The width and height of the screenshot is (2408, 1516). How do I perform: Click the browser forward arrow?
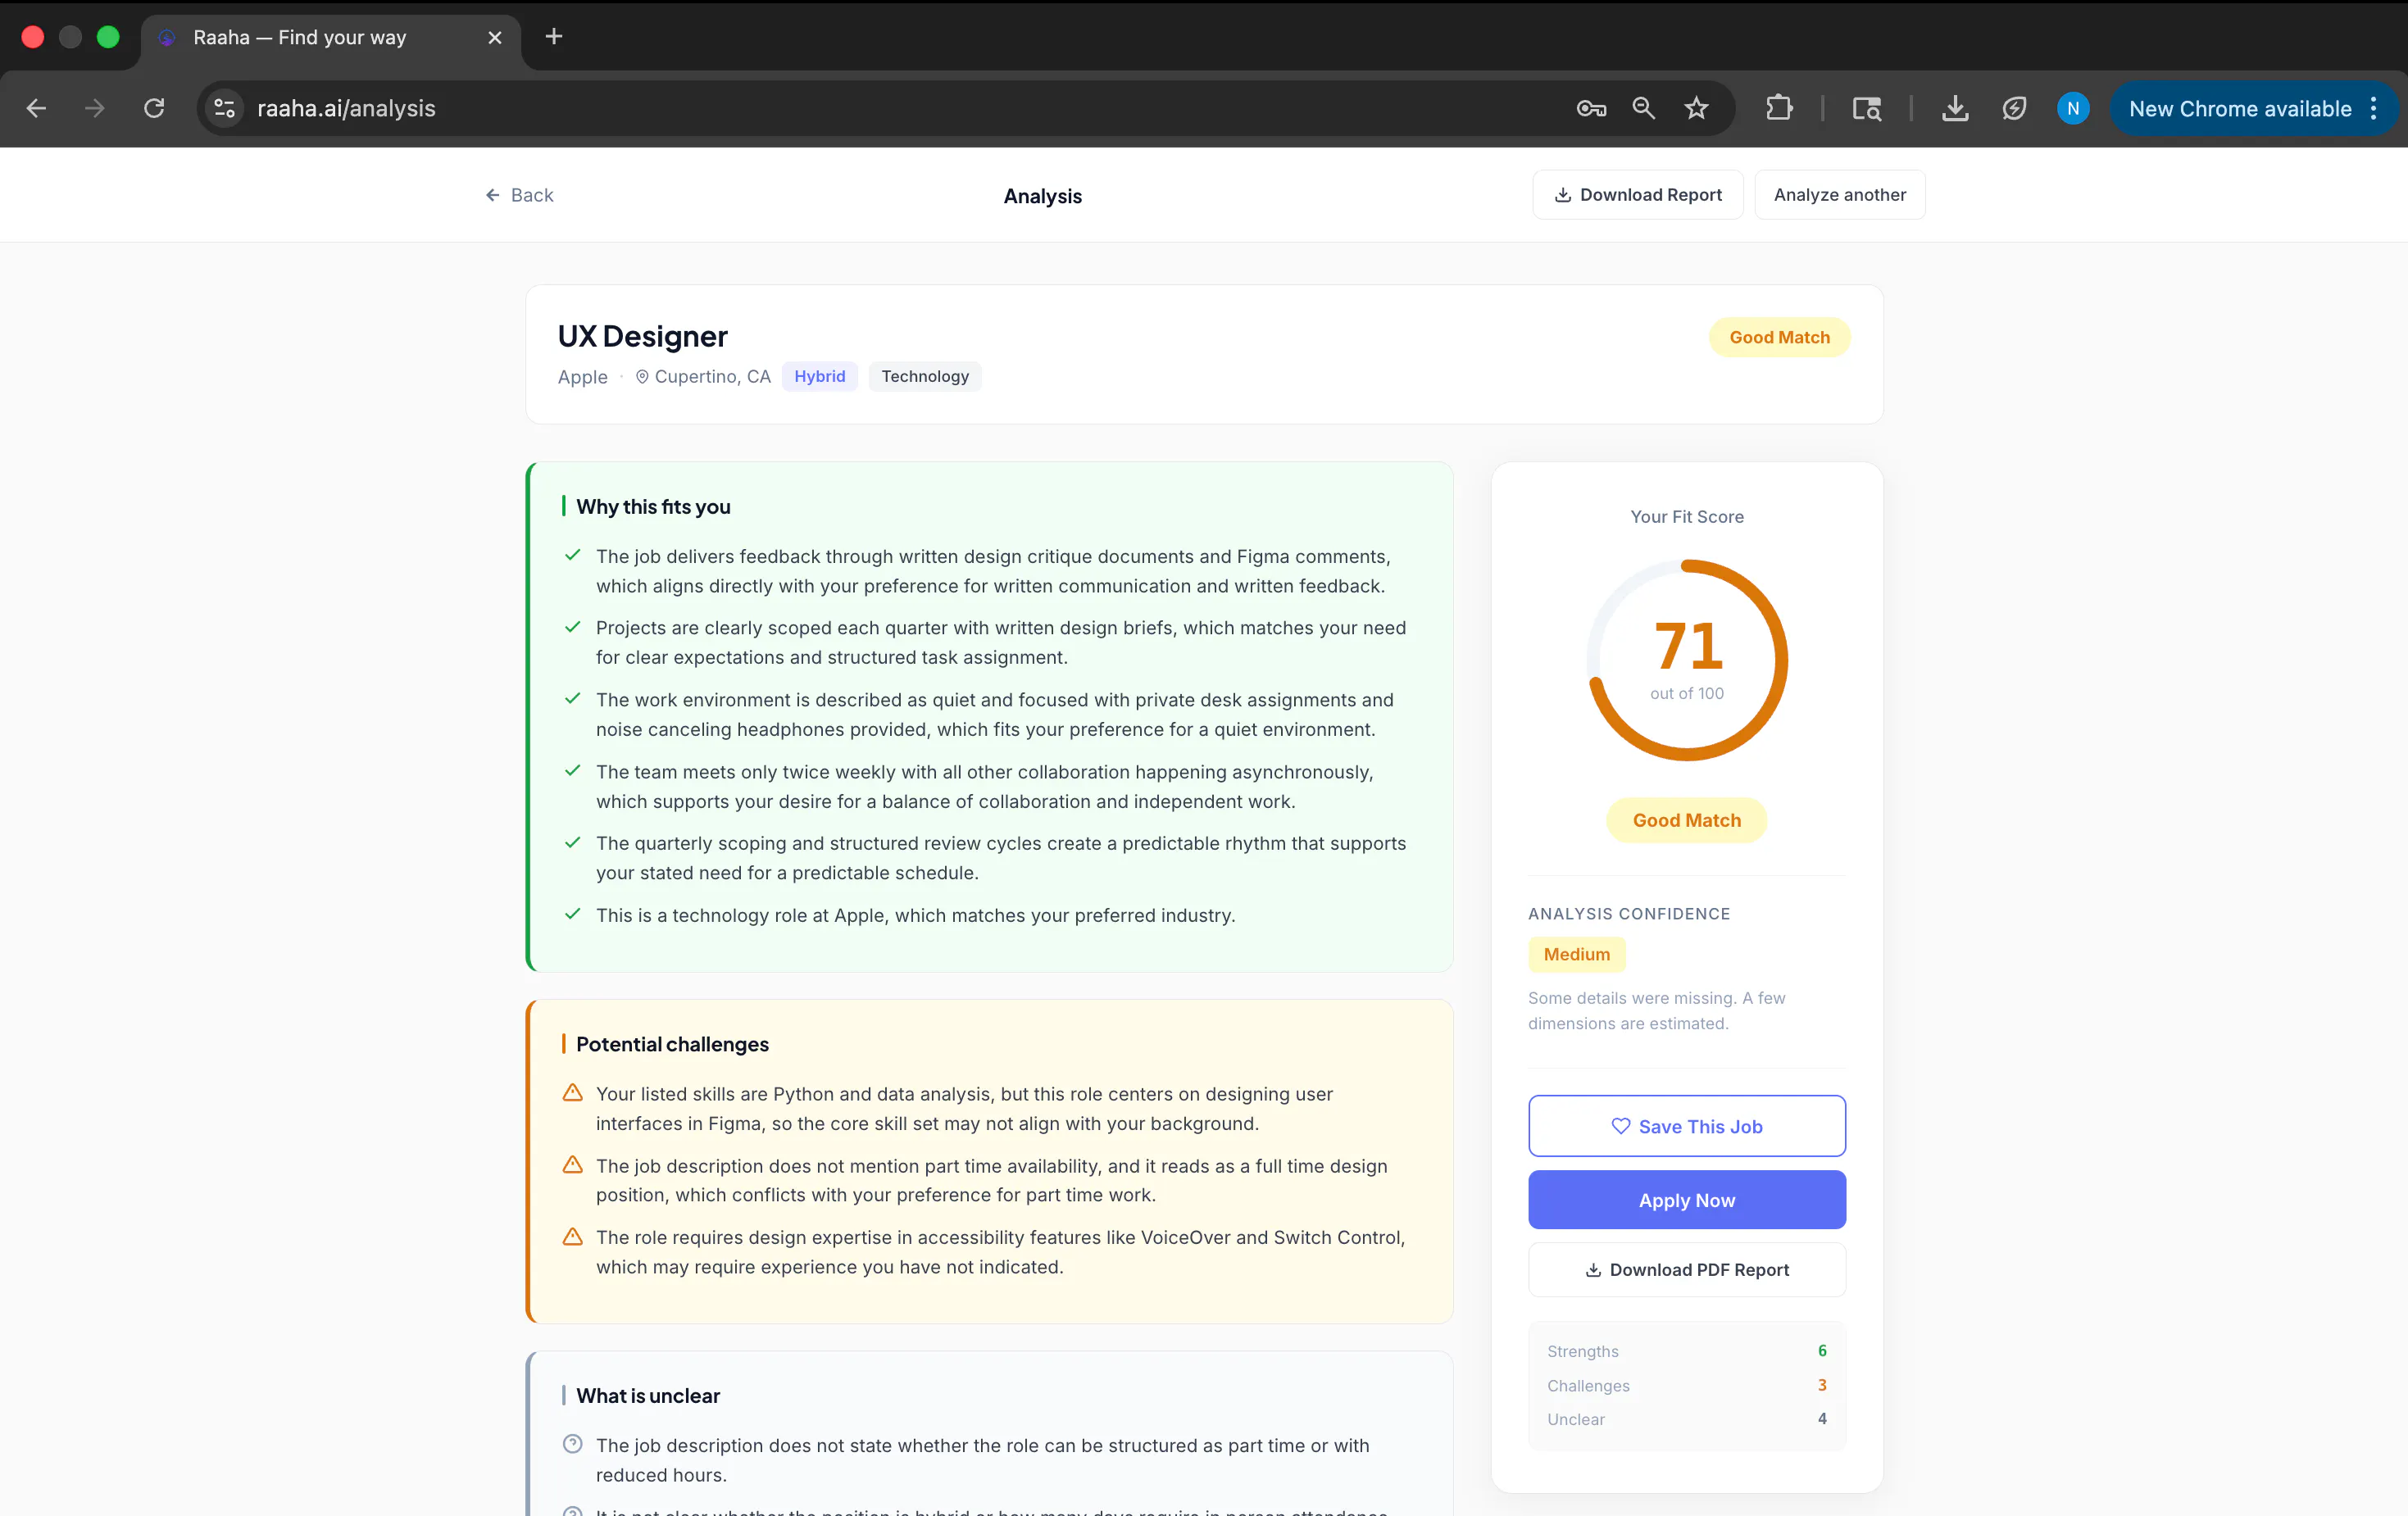(x=95, y=108)
